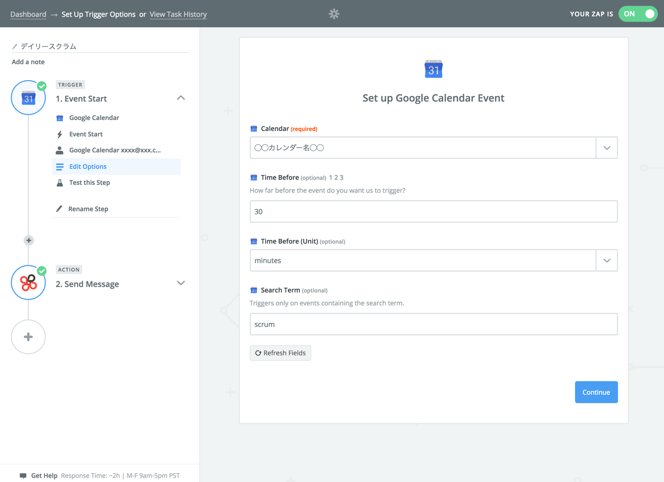Screen dimensions: 664x482
Task: Open the Event Start trigger menu item
Action: [x=86, y=134]
